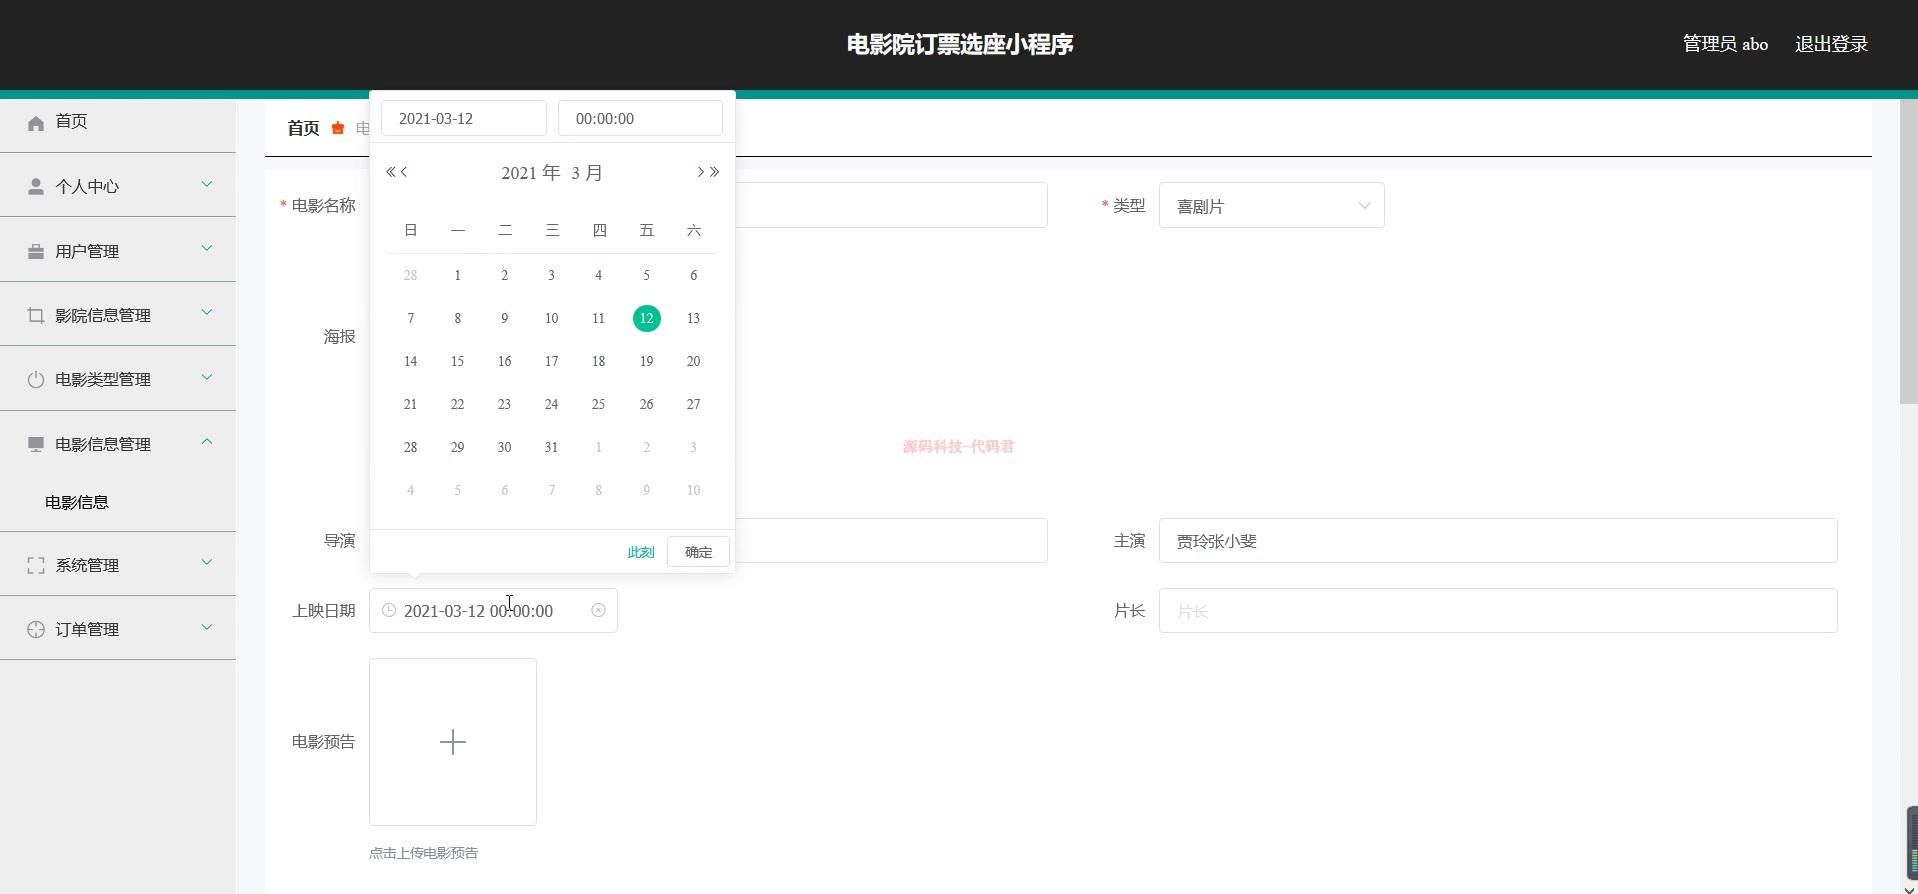Image resolution: width=1918 pixels, height=894 pixels.
Task: Collapse the 电影信息管理 chevron
Action: pyautogui.click(x=207, y=442)
